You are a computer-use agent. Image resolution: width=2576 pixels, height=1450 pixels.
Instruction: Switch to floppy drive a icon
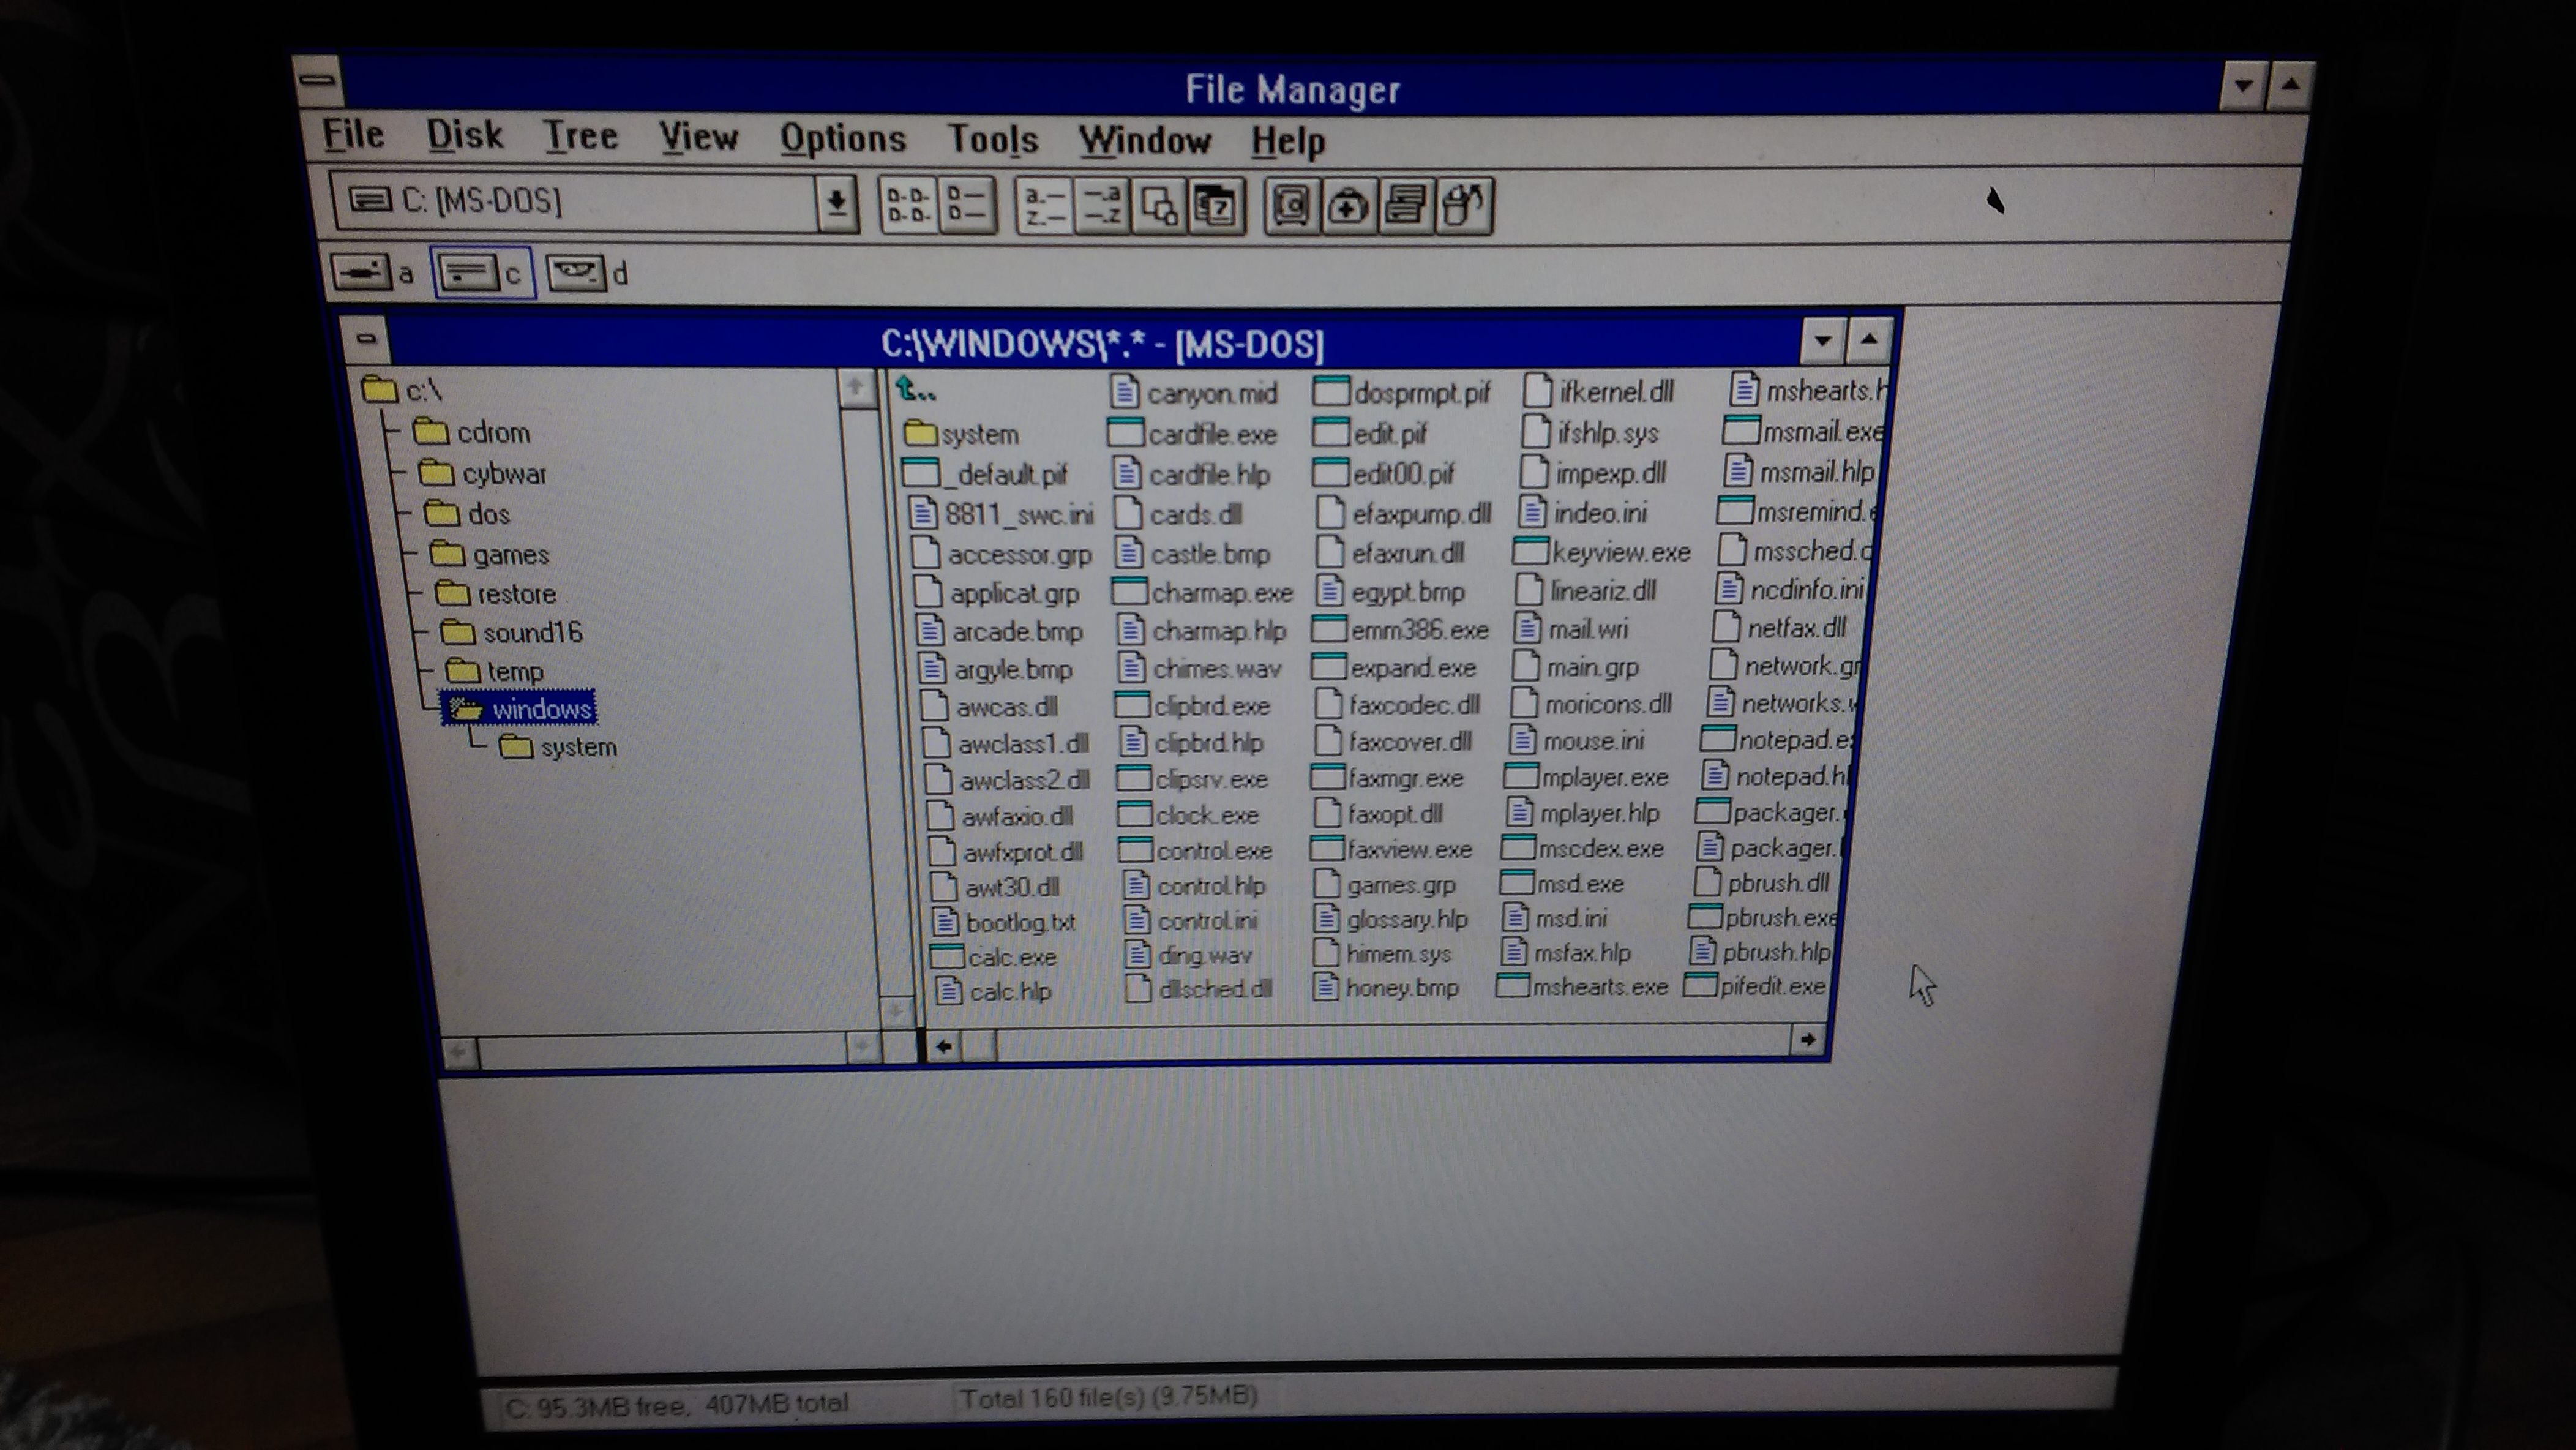pyautogui.click(x=372, y=272)
